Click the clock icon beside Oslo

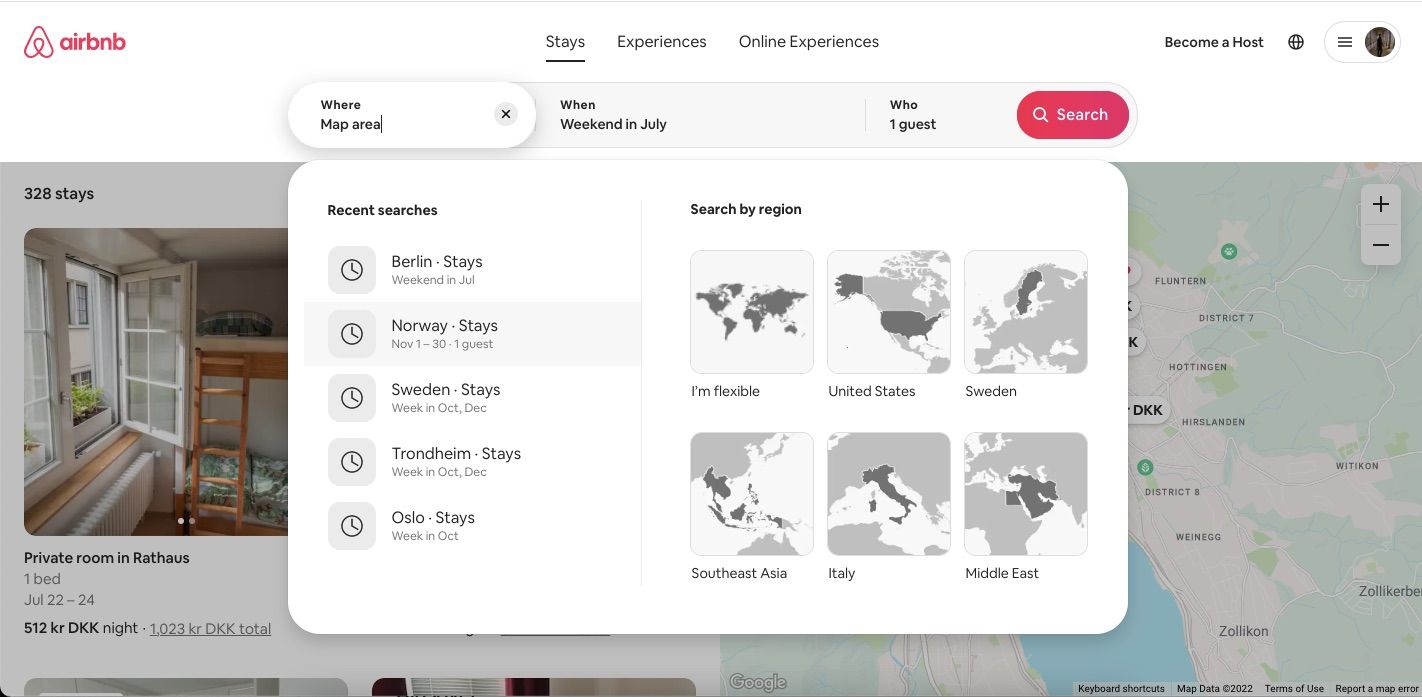[x=352, y=526]
